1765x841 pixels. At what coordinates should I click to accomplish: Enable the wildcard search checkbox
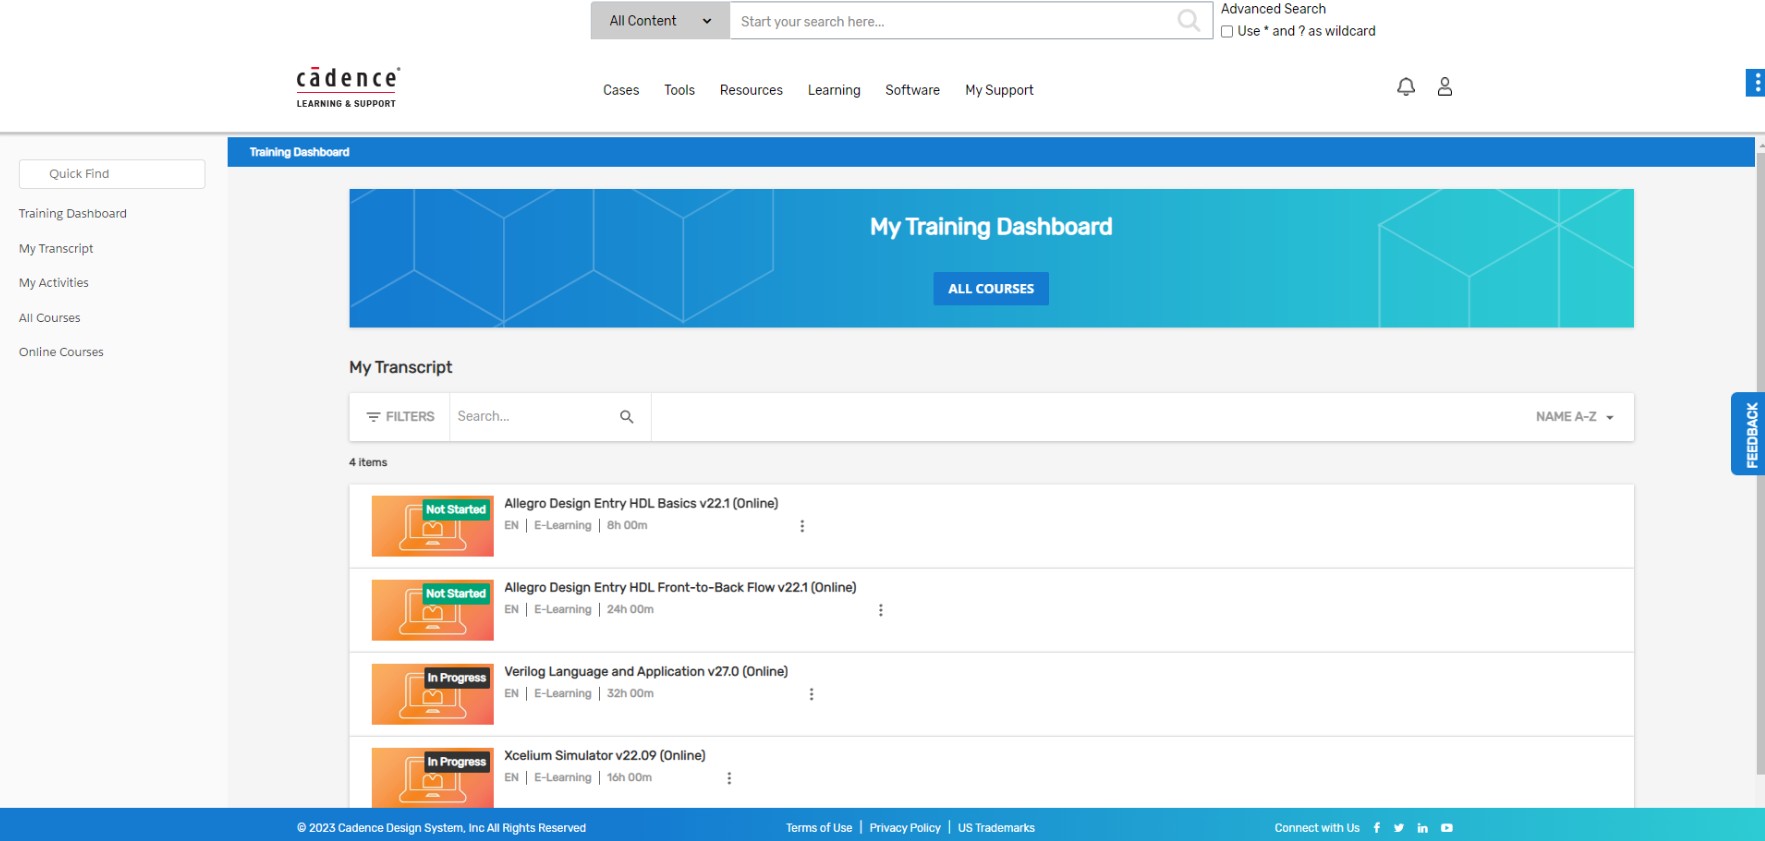[1227, 32]
